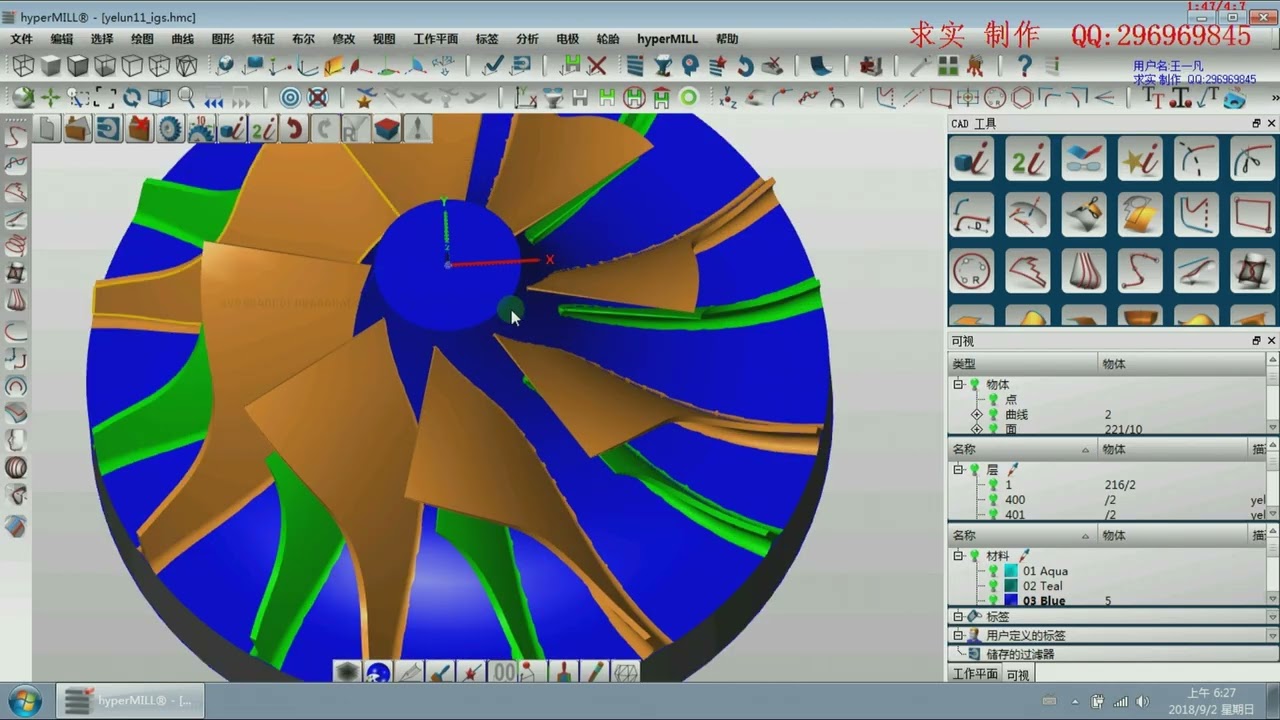Click the wireframe sphere icon in bottom viewport toolbar

pyautogui.click(x=625, y=673)
